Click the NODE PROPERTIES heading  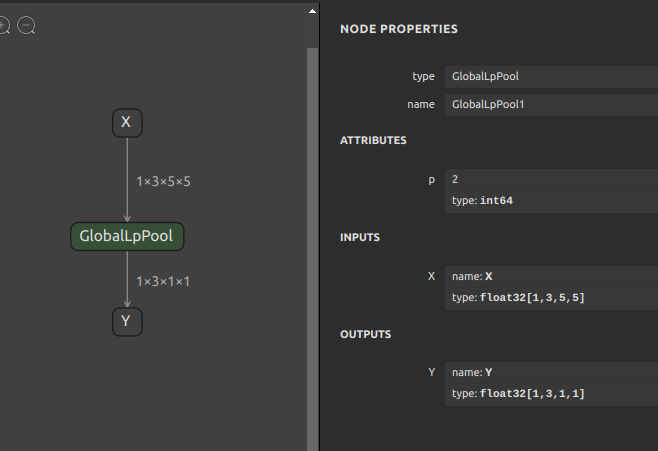pyautogui.click(x=399, y=29)
